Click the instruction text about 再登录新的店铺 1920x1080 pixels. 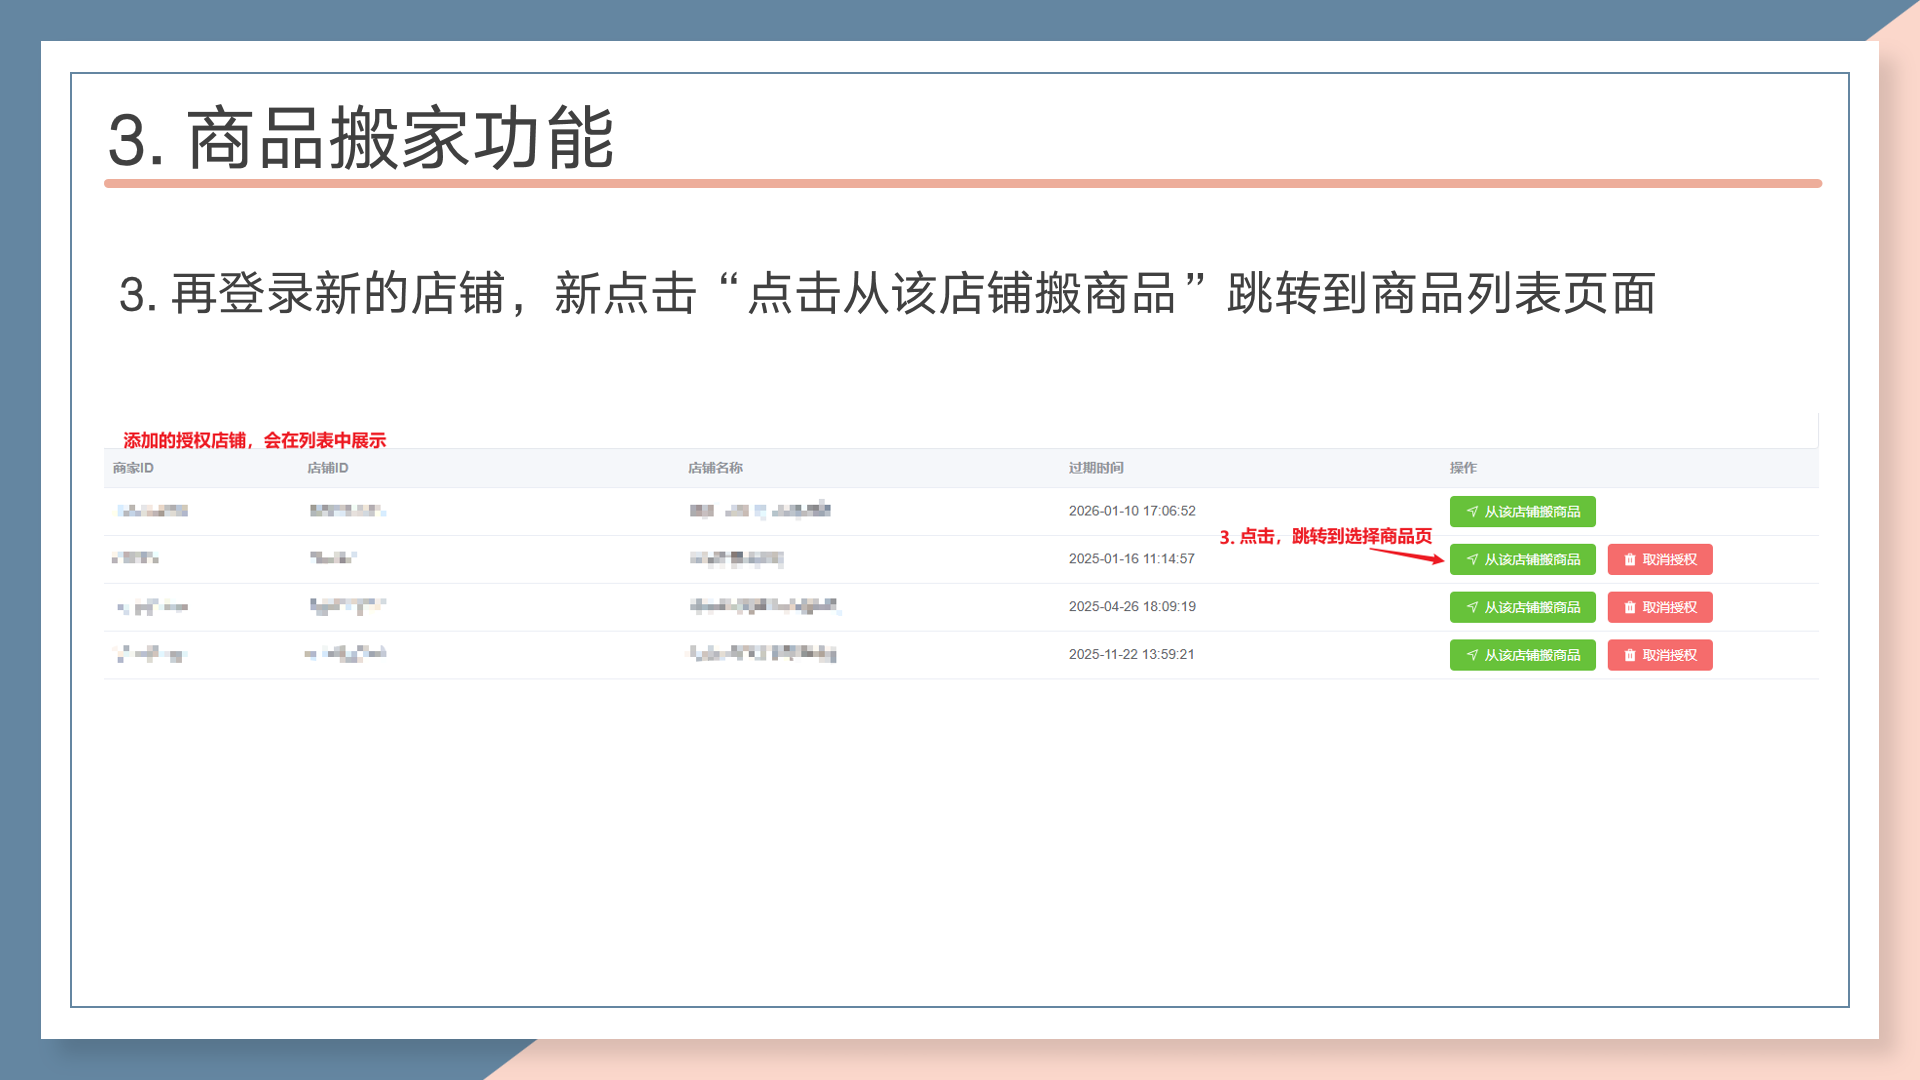coord(886,294)
